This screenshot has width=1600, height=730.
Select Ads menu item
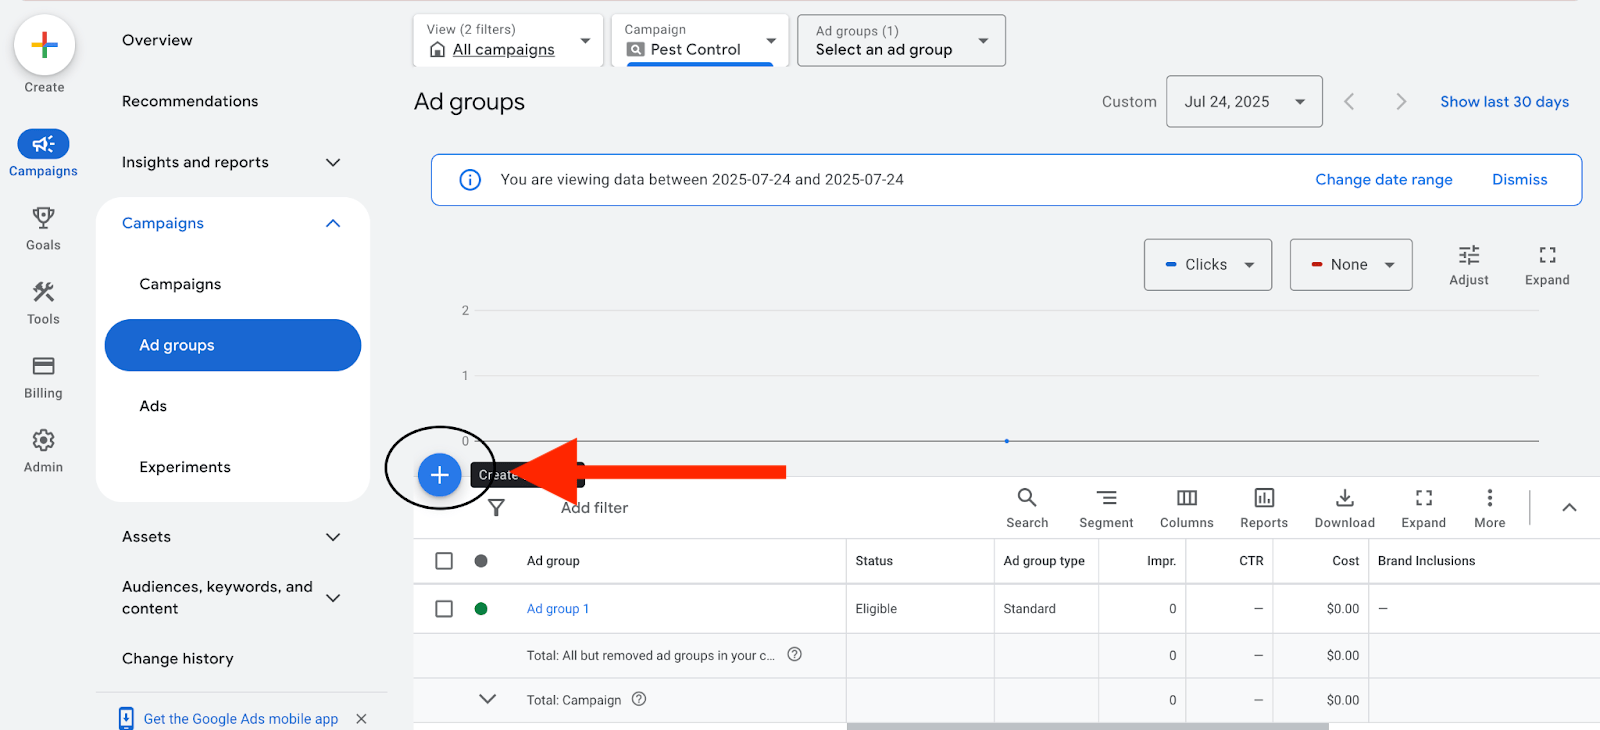[x=153, y=406]
